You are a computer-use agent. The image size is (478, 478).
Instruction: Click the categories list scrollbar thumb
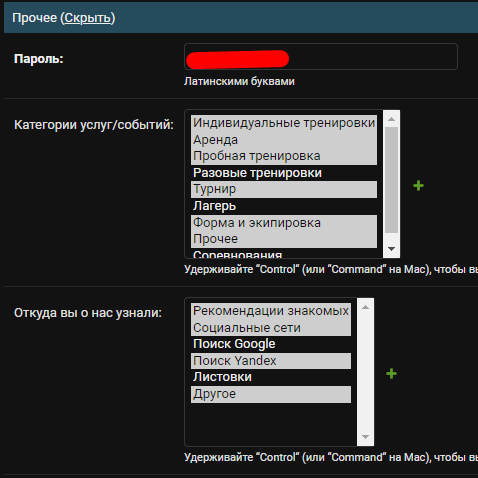coord(392,180)
